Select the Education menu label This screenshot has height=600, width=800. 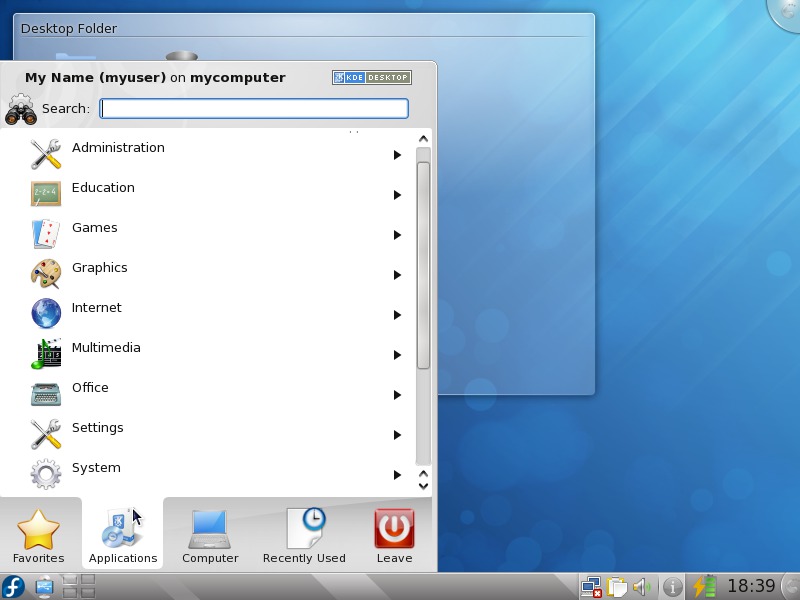(x=103, y=188)
